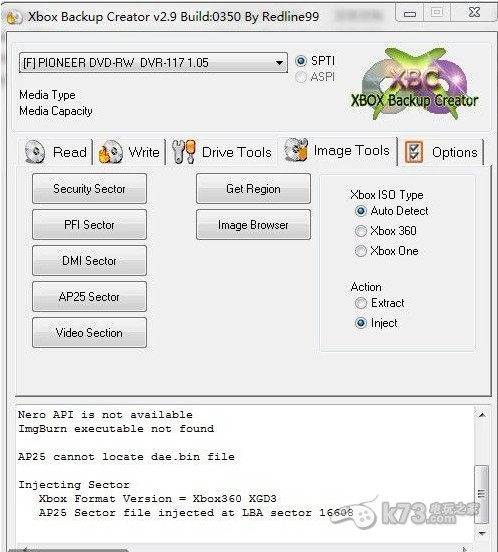
Task: Click the drive selector dropdown arrow
Action: (x=279, y=63)
